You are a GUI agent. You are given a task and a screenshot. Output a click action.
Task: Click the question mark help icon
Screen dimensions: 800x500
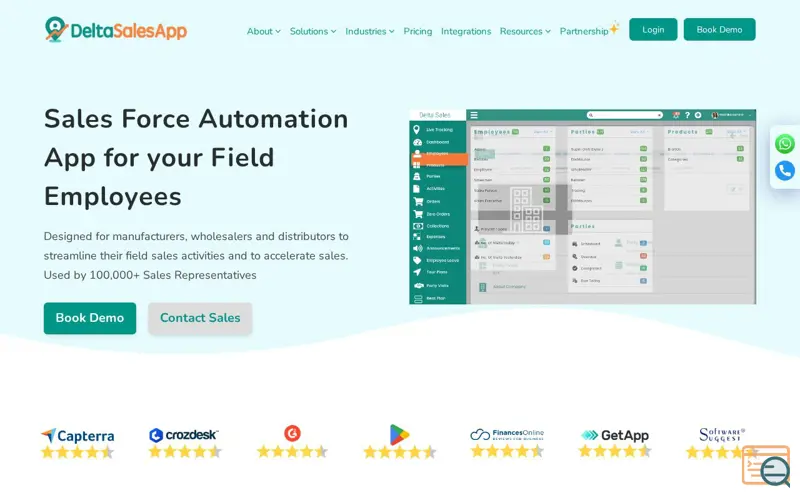(687, 115)
